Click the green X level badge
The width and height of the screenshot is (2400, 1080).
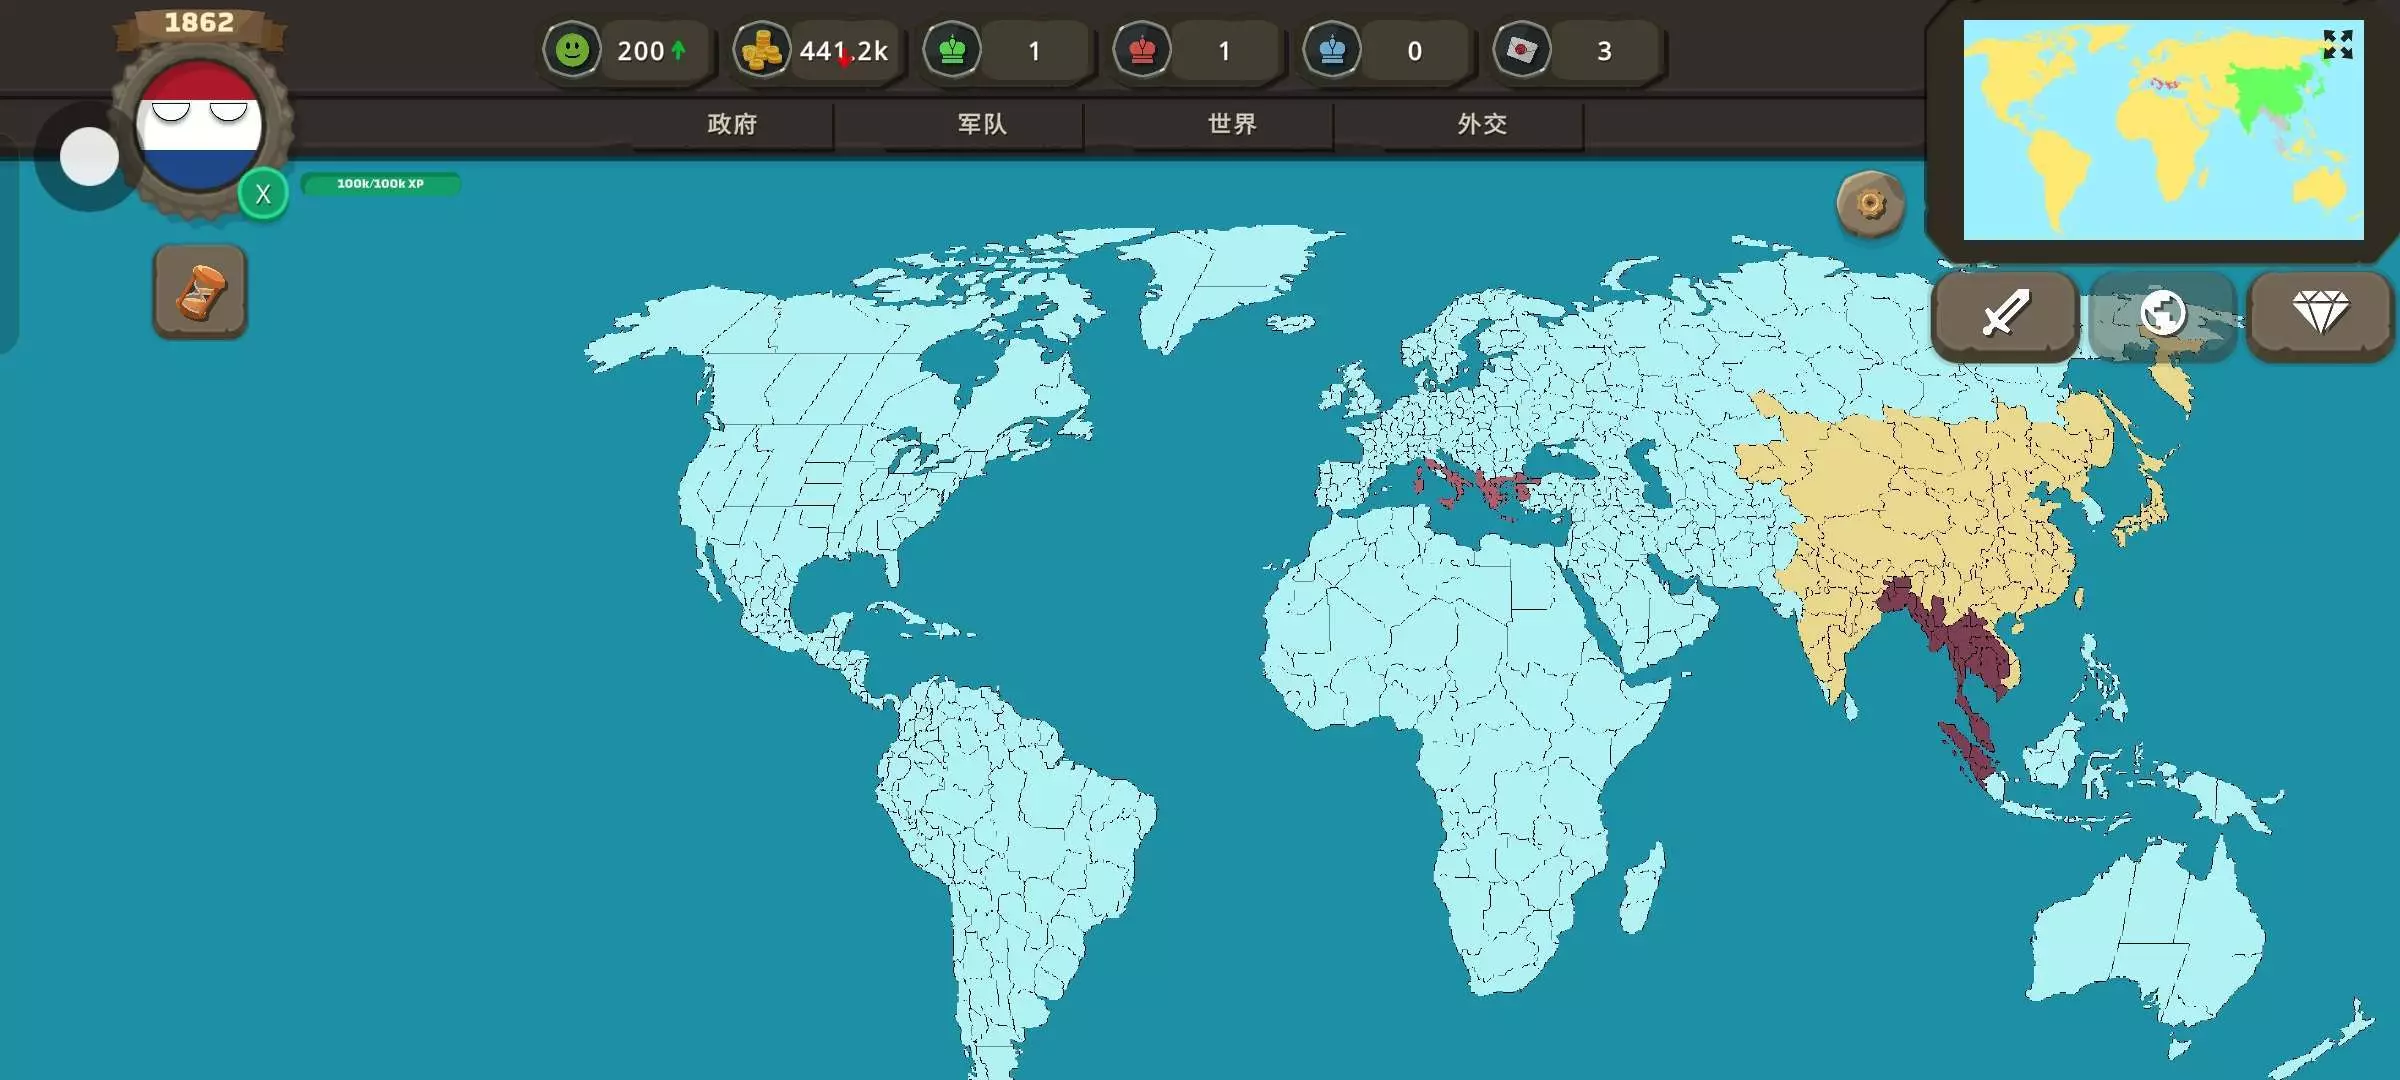(x=263, y=194)
